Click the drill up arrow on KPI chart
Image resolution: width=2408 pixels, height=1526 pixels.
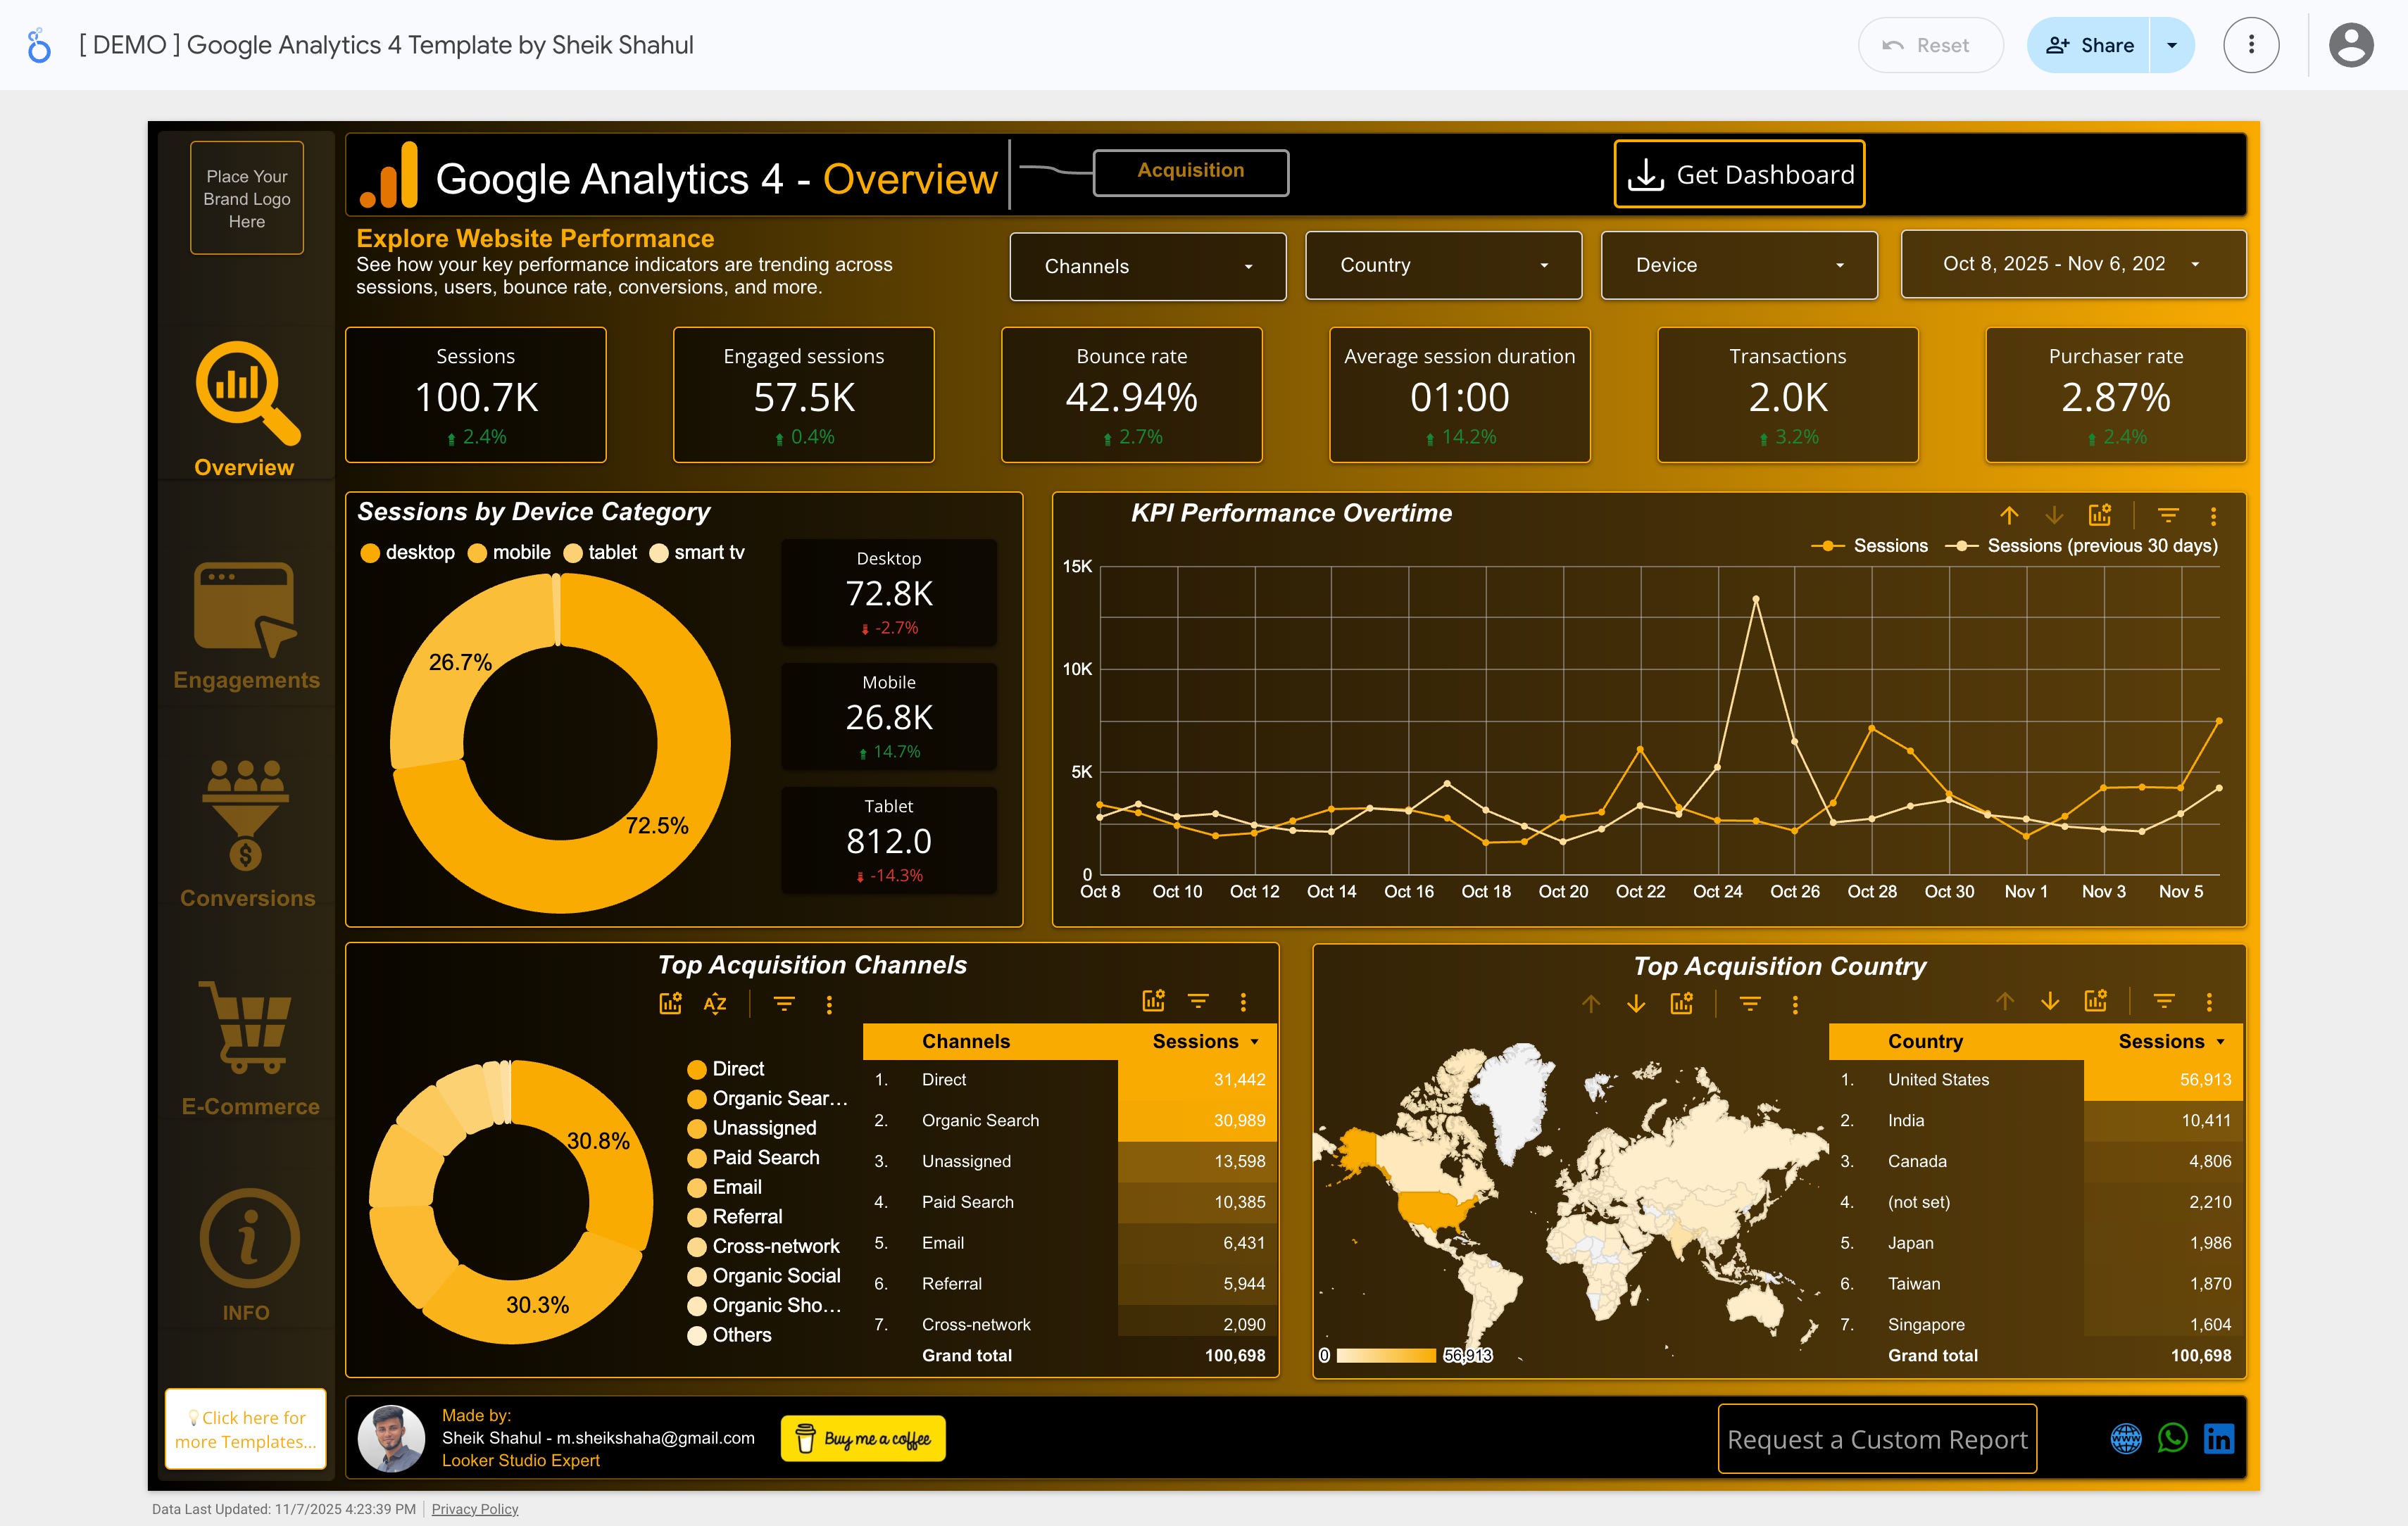pos(2008,515)
